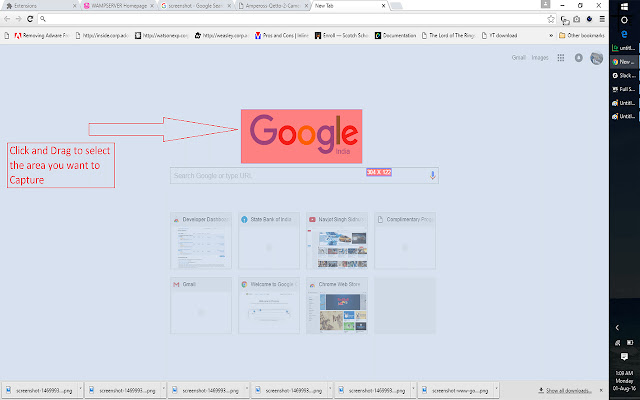Open the Other bookmarks folder
Image resolution: width=640 pixels, height=400 pixels.
583,34
